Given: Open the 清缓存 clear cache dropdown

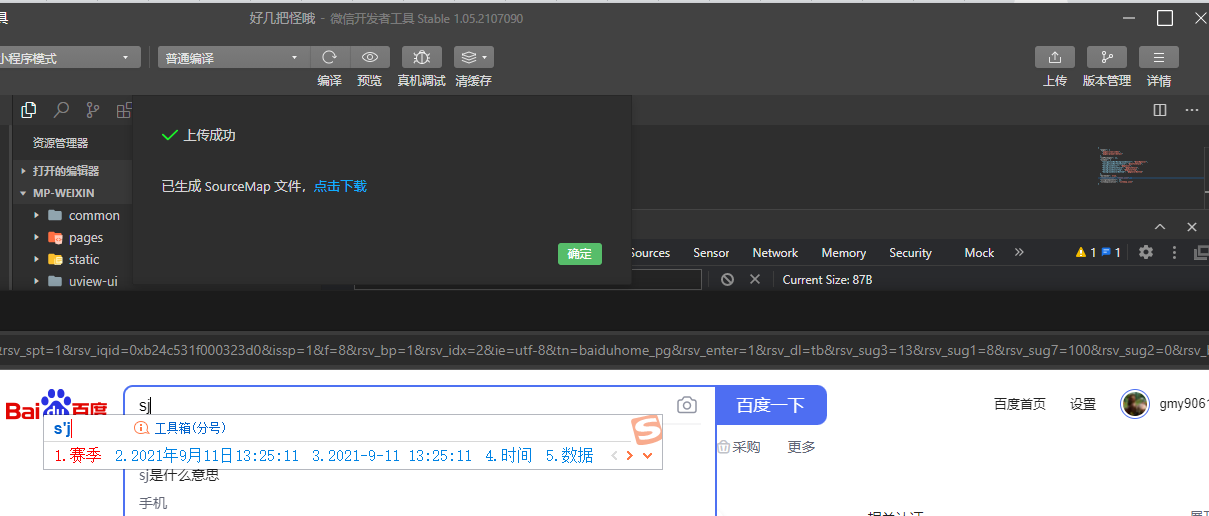Looking at the screenshot, I should click(473, 57).
